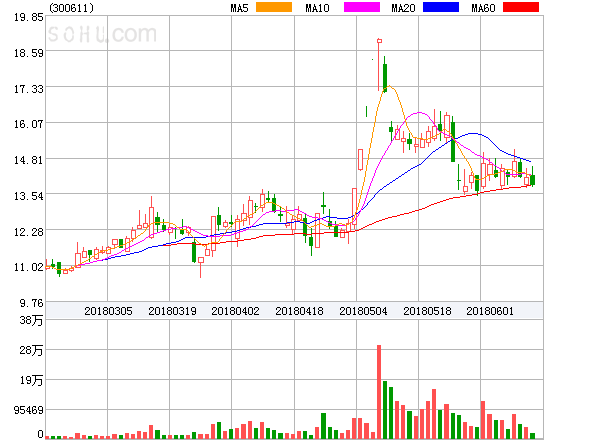Click the 17.33 price axis label
The width and height of the screenshot is (600, 440).
click(x=29, y=89)
